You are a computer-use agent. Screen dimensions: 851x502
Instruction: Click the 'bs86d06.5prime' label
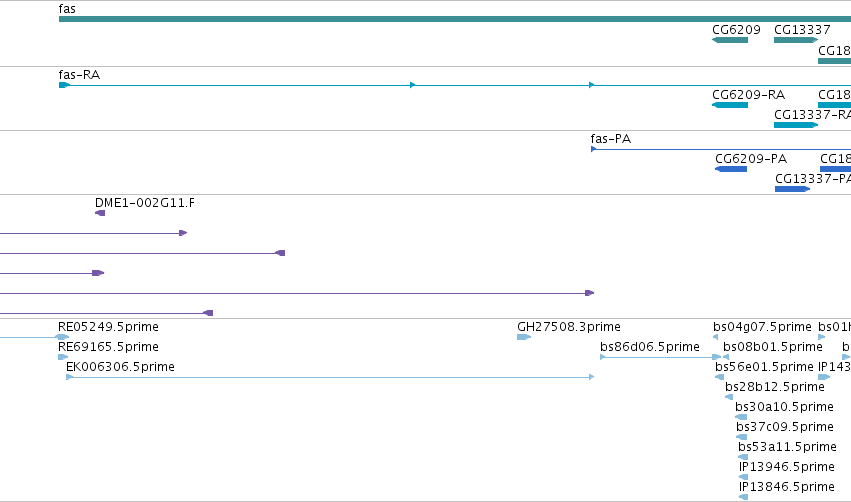click(650, 347)
